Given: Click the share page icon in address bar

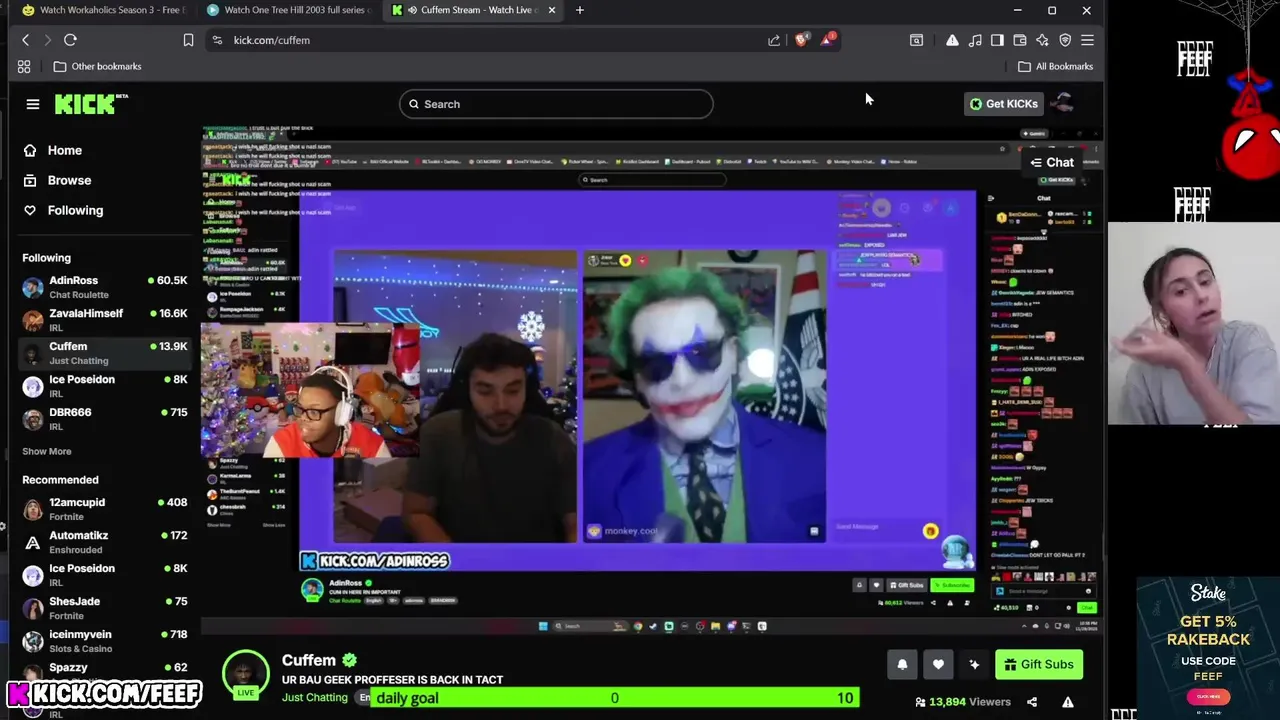Looking at the screenshot, I should tap(774, 40).
